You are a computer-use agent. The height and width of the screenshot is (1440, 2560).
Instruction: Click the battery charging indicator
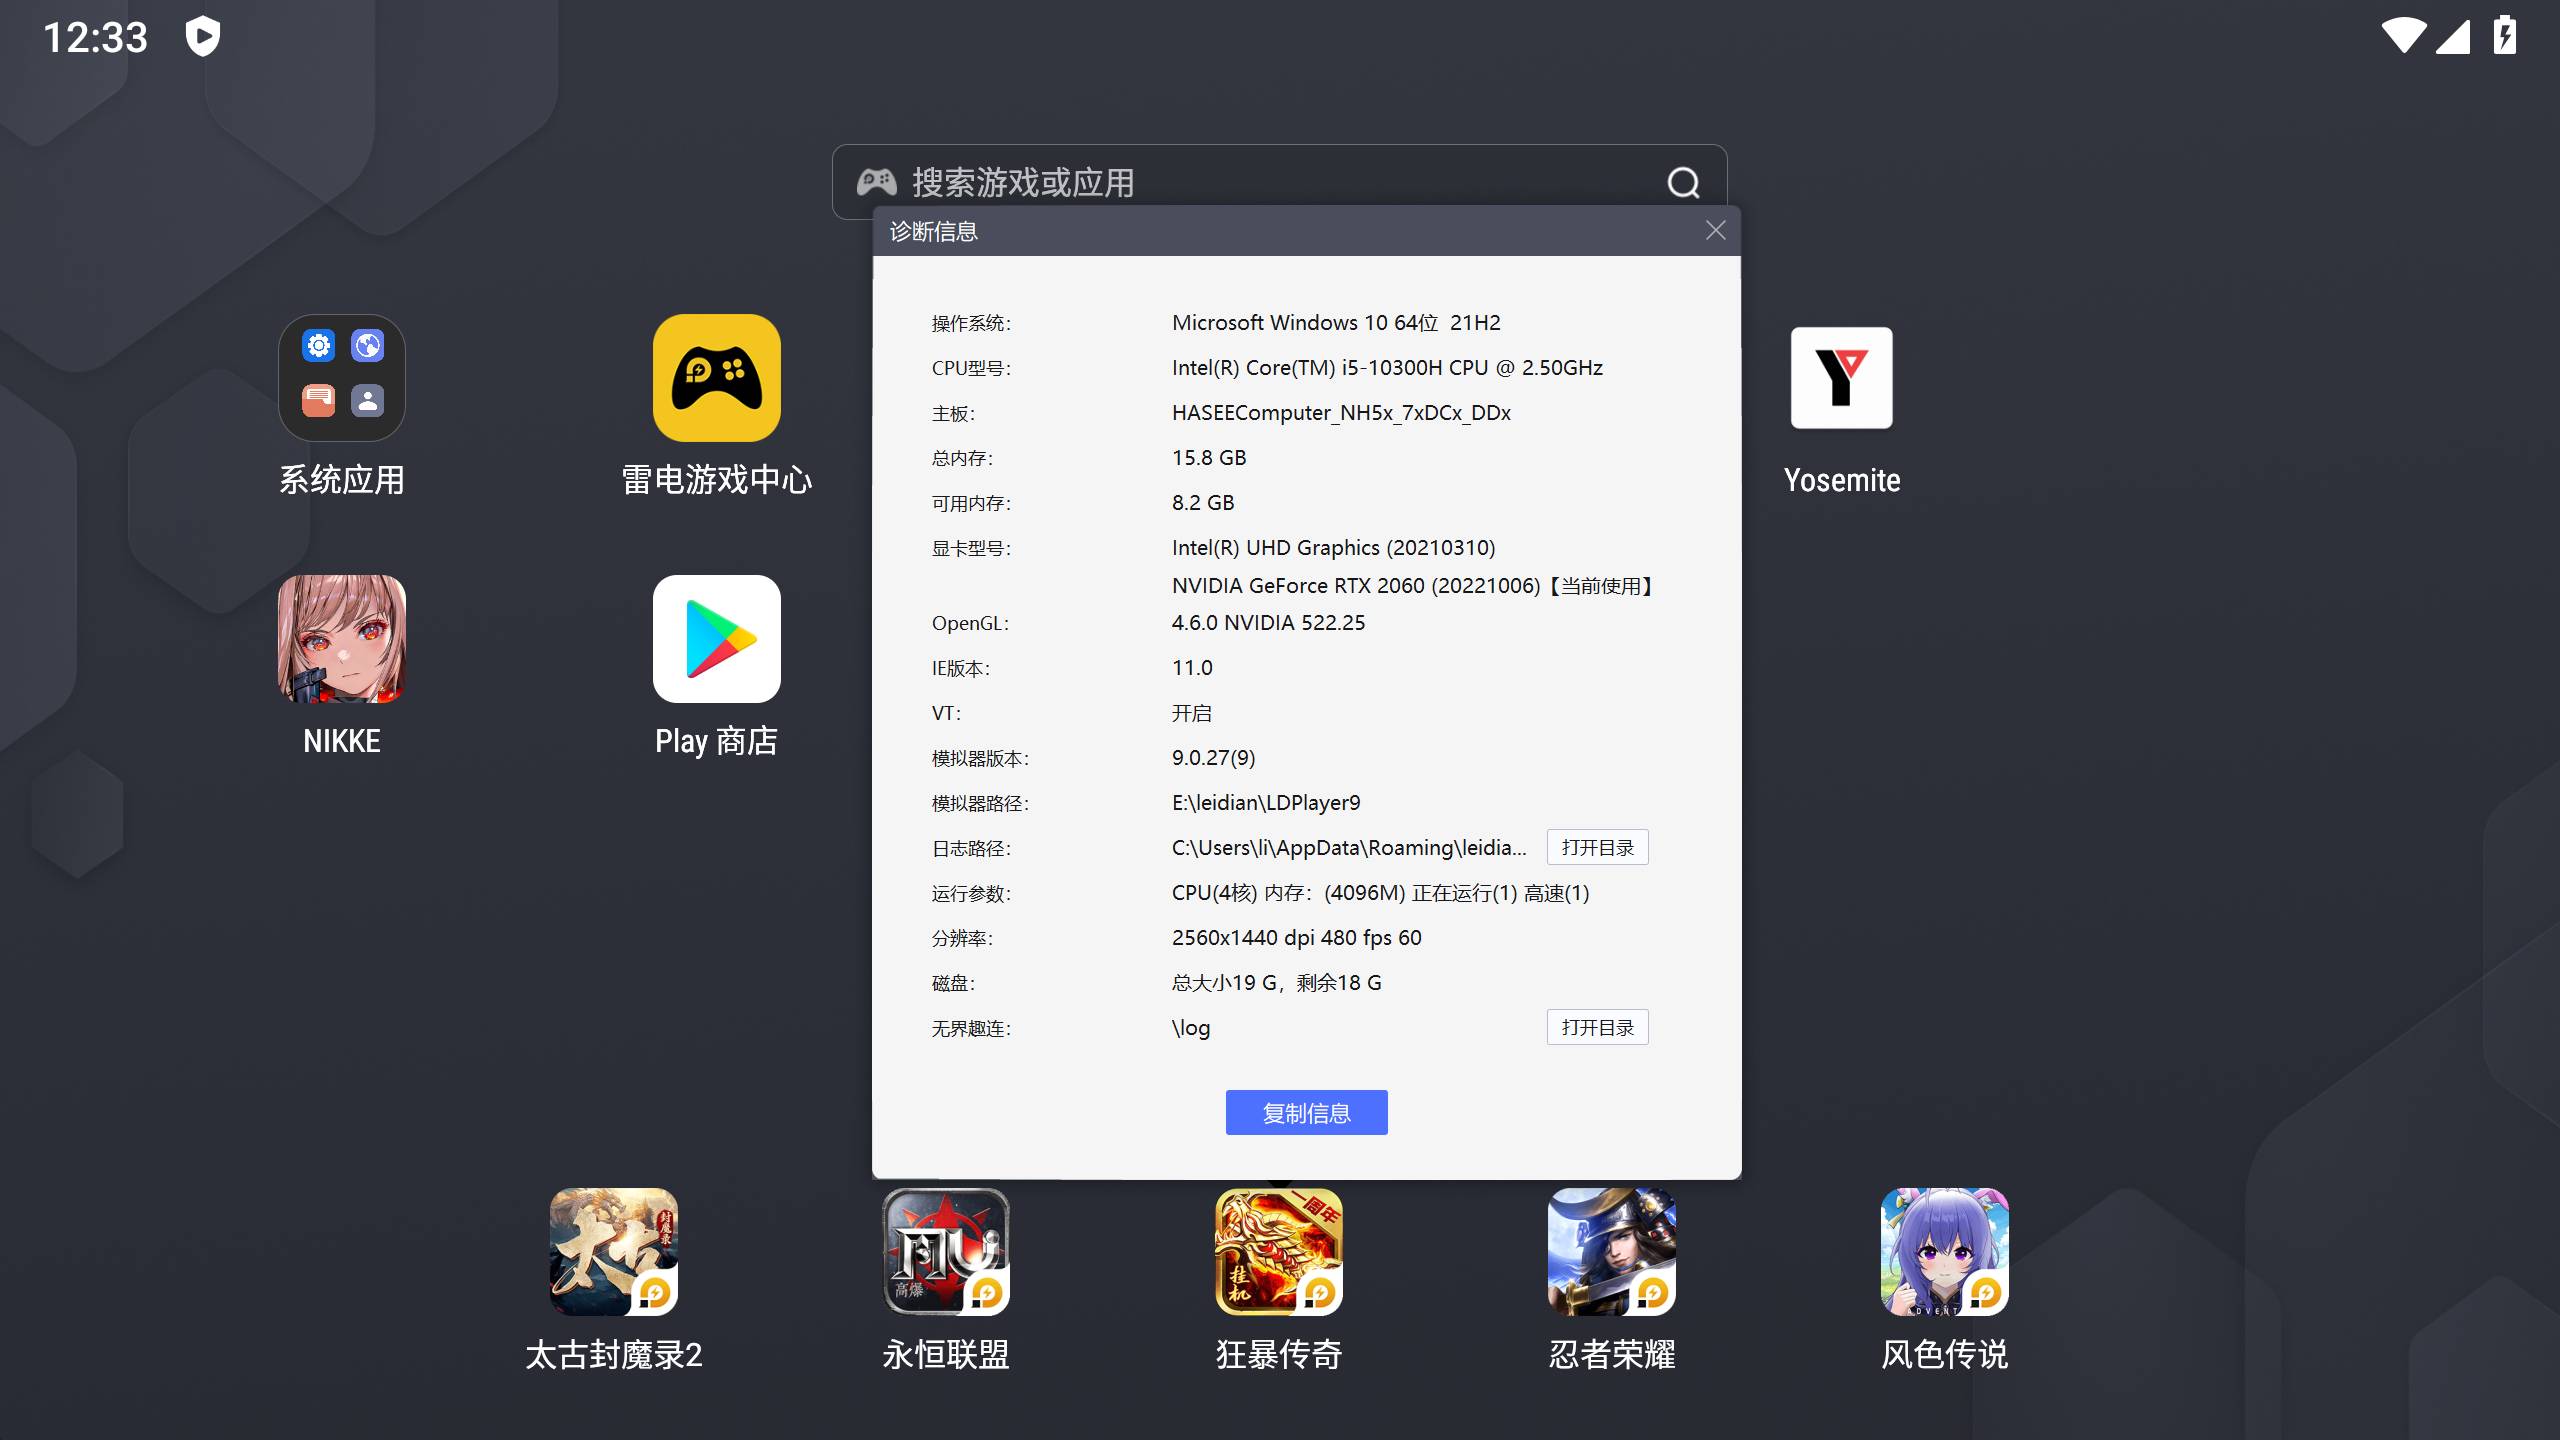pos(2504,36)
